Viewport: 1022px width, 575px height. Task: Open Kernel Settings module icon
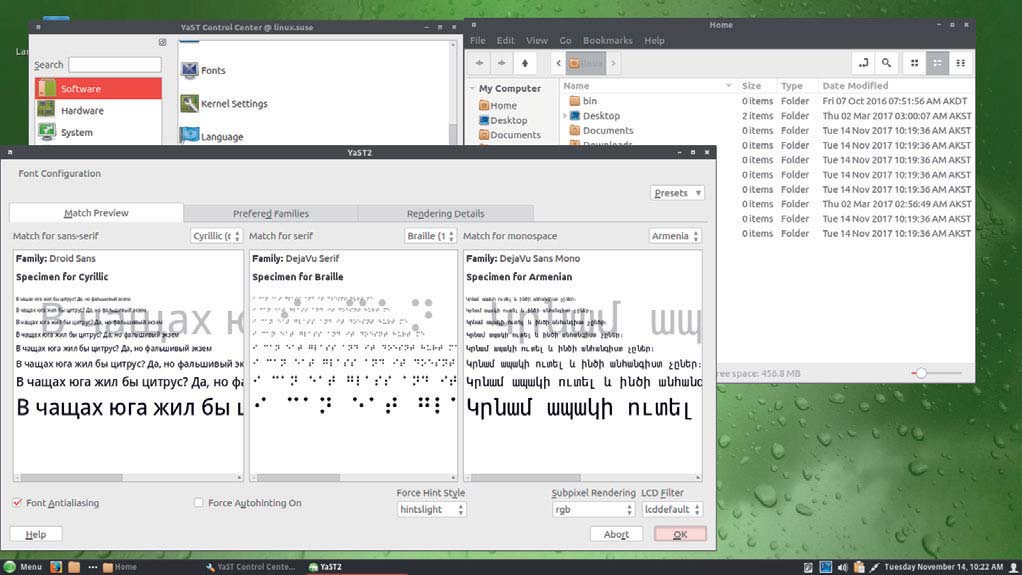[190, 103]
